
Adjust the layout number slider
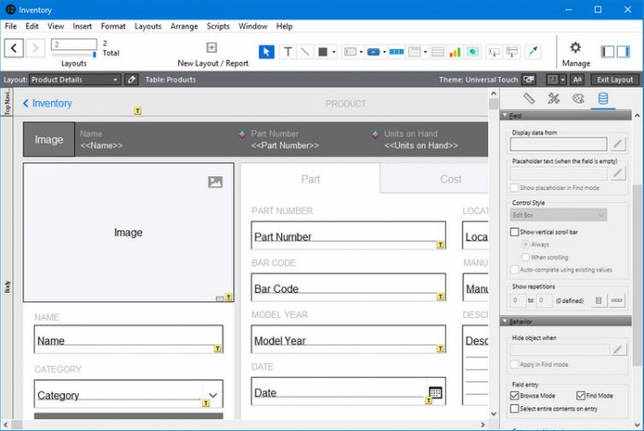(94, 54)
